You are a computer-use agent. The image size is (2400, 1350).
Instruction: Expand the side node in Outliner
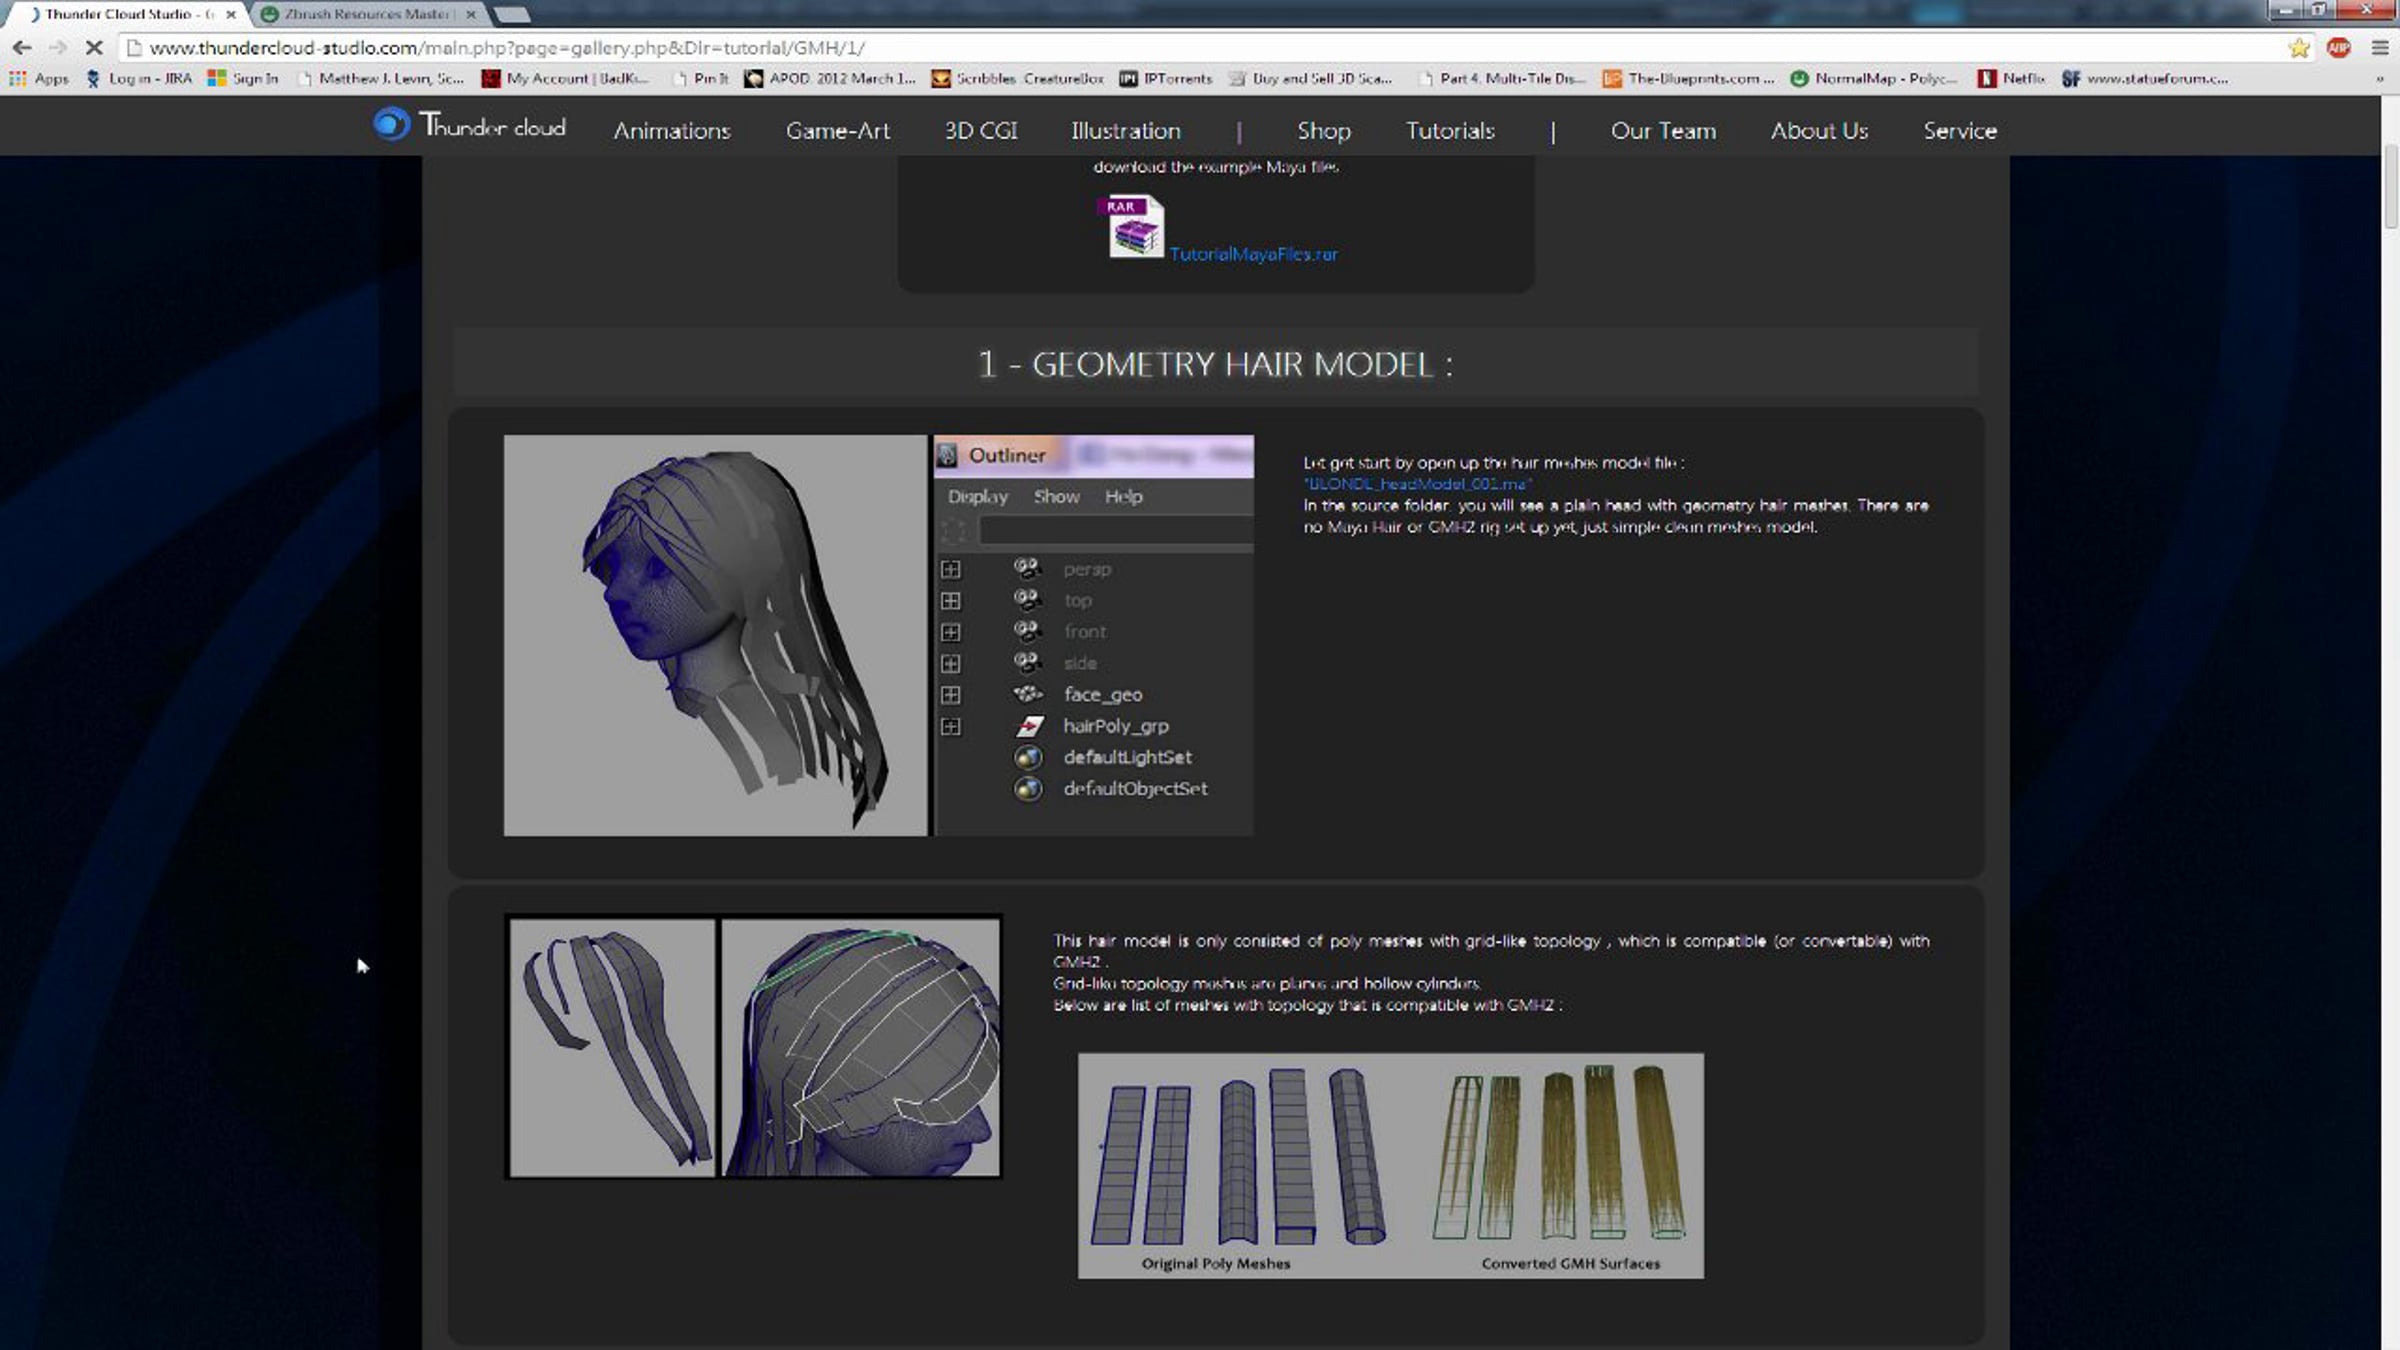tap(950, 663)
